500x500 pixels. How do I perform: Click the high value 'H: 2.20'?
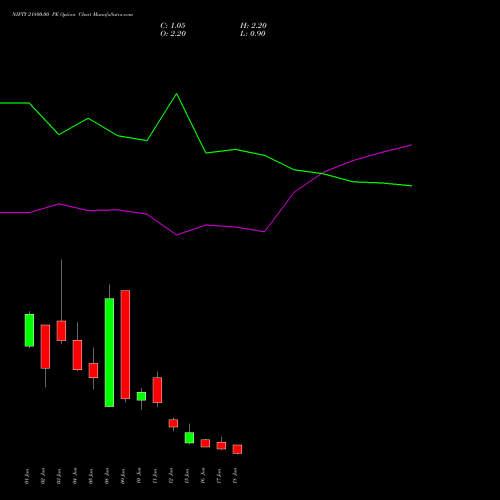(253, 26)
